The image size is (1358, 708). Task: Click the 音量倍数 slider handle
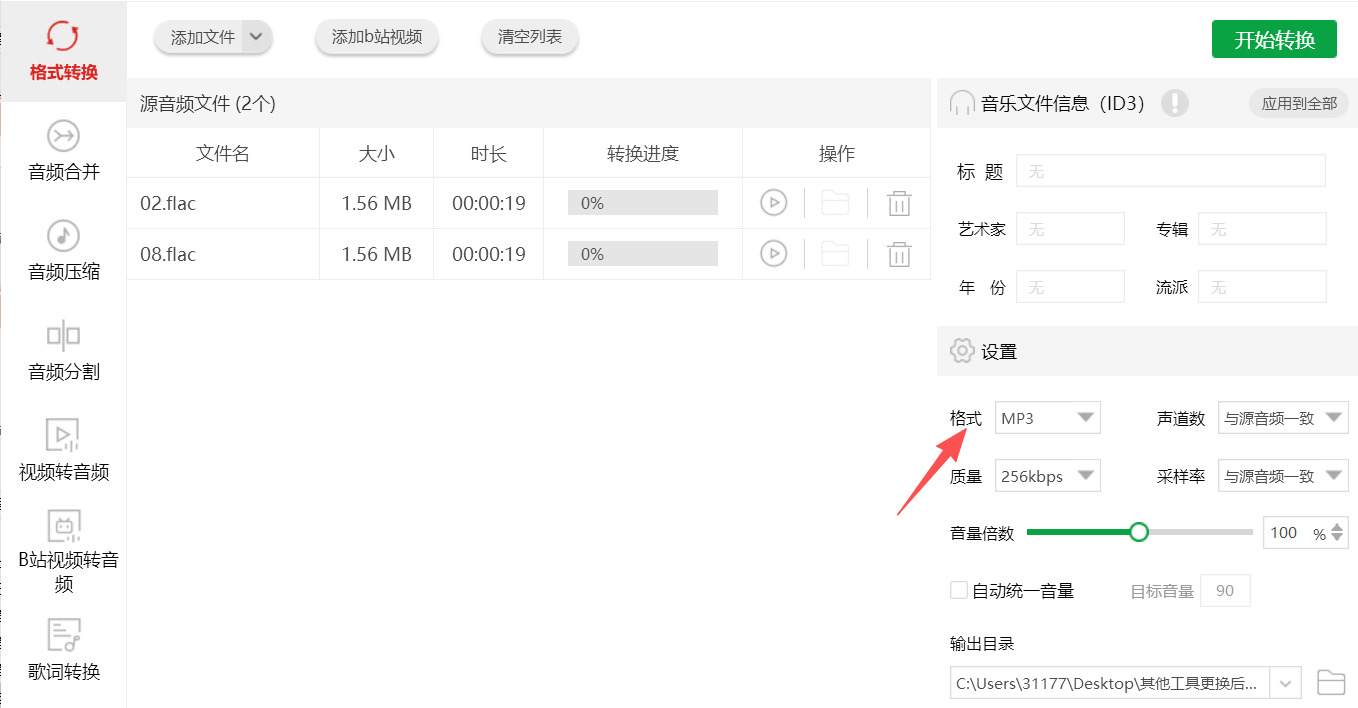tap(1138, 532)
